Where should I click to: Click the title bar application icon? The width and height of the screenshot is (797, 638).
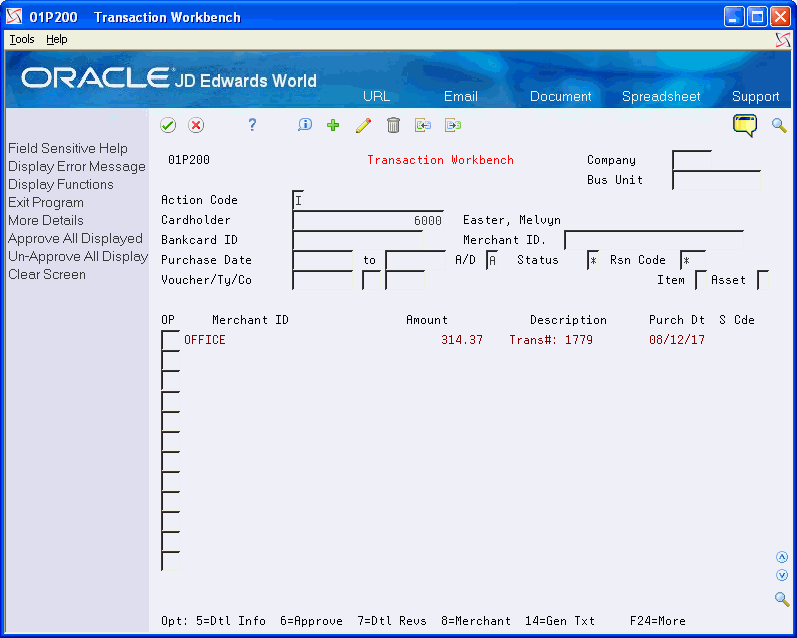(x=14, y=17)
